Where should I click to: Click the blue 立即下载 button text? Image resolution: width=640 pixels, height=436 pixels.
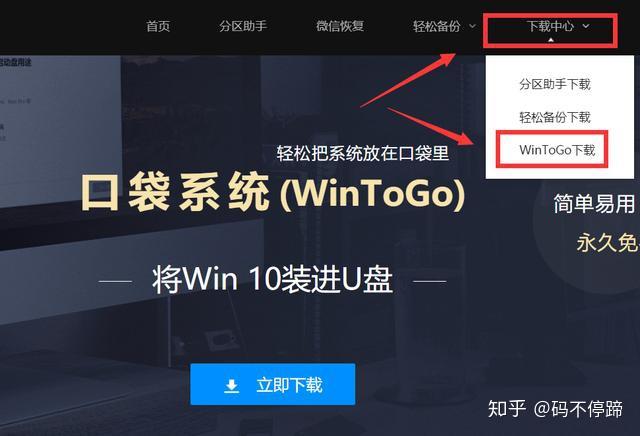[289, 385]
